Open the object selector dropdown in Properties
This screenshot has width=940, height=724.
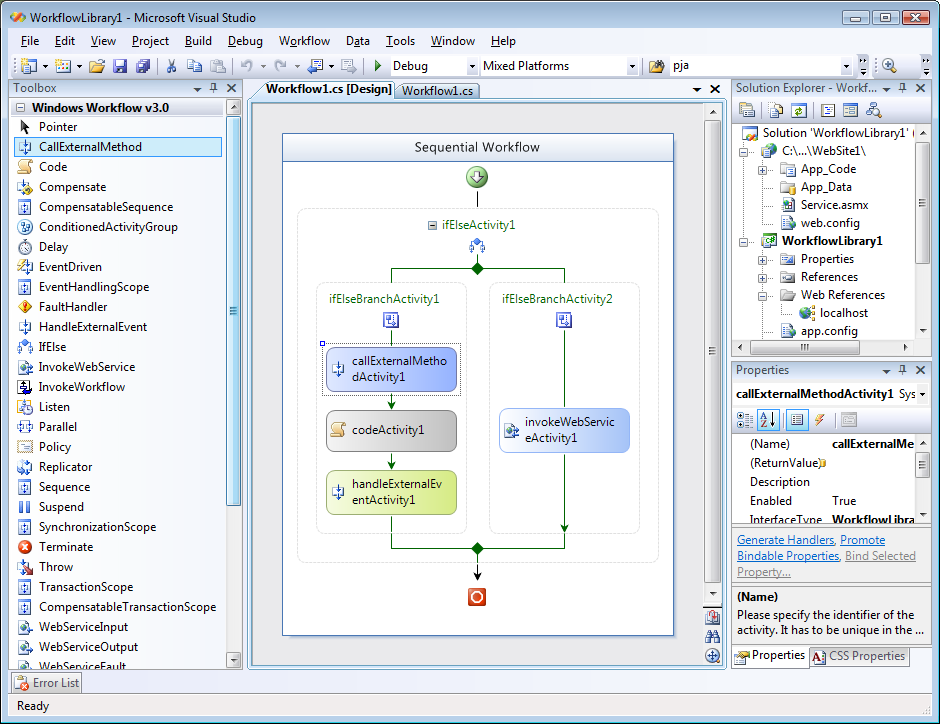point(922,394)
